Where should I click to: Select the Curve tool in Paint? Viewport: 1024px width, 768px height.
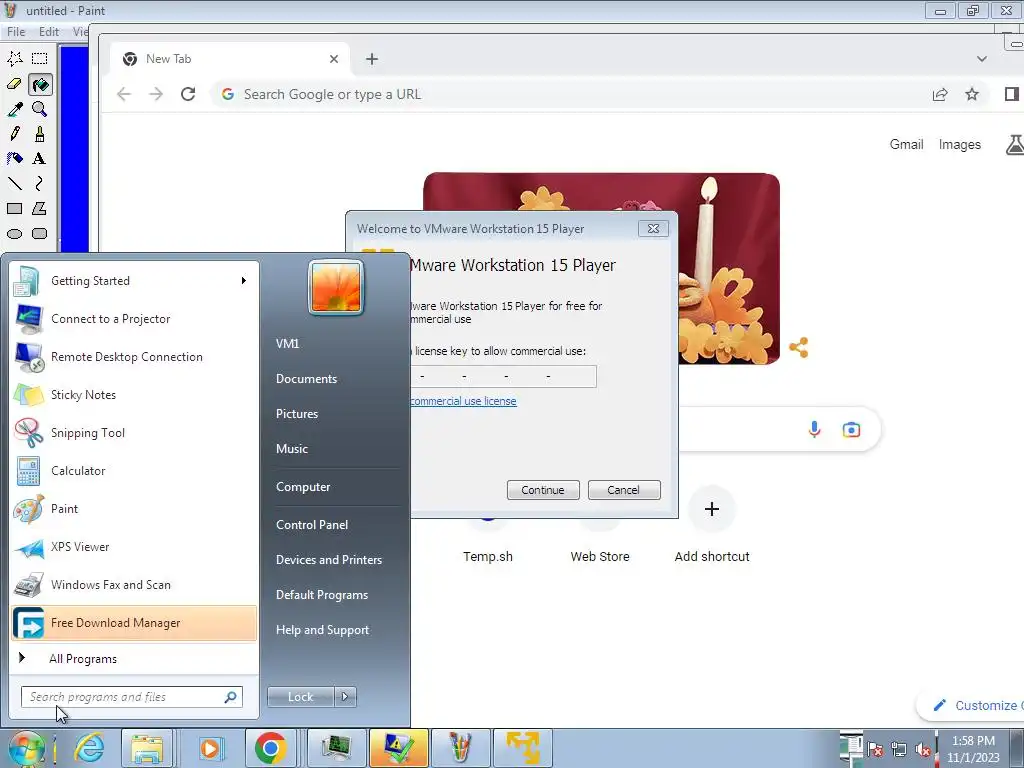click(x=39, y=184)
